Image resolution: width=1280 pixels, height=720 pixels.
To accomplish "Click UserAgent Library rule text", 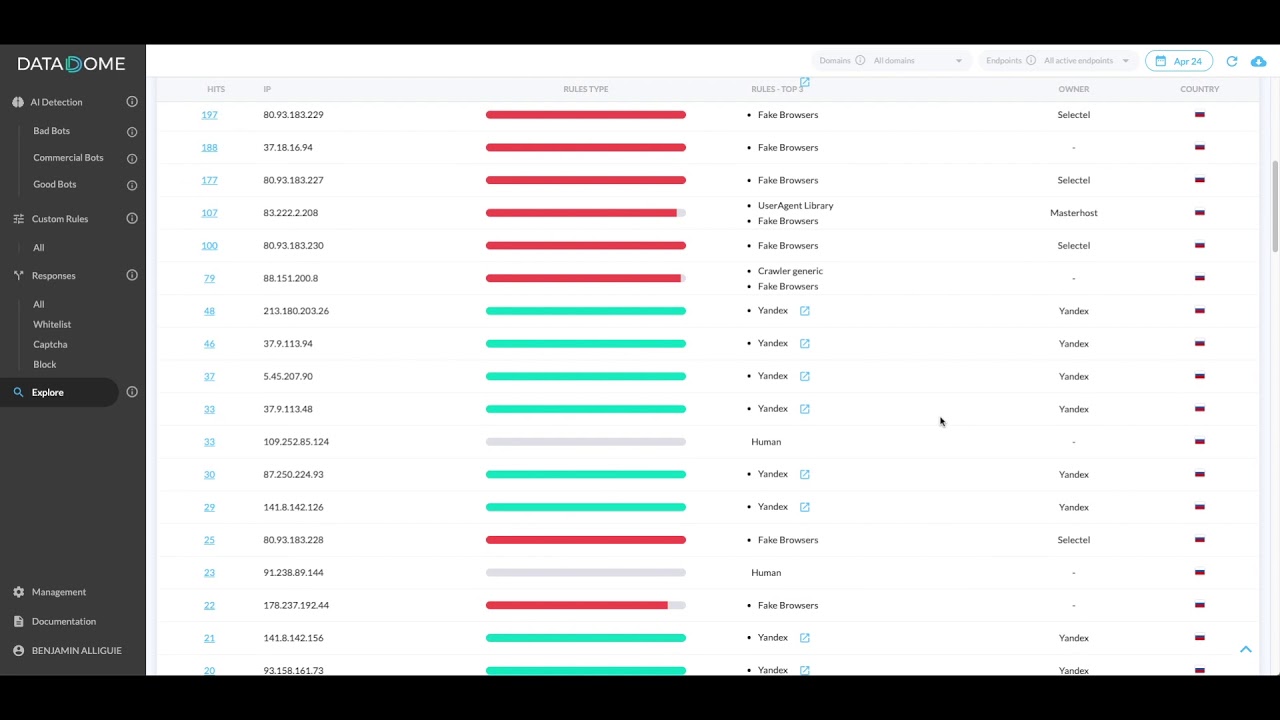I will tap(796, 206).
